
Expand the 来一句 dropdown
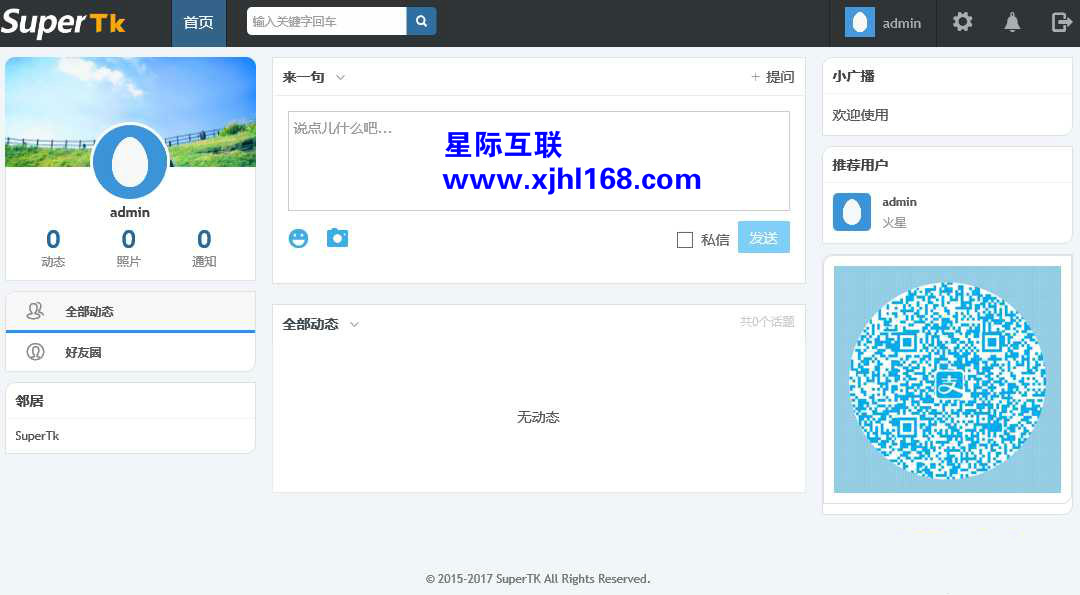click(339, 76)
